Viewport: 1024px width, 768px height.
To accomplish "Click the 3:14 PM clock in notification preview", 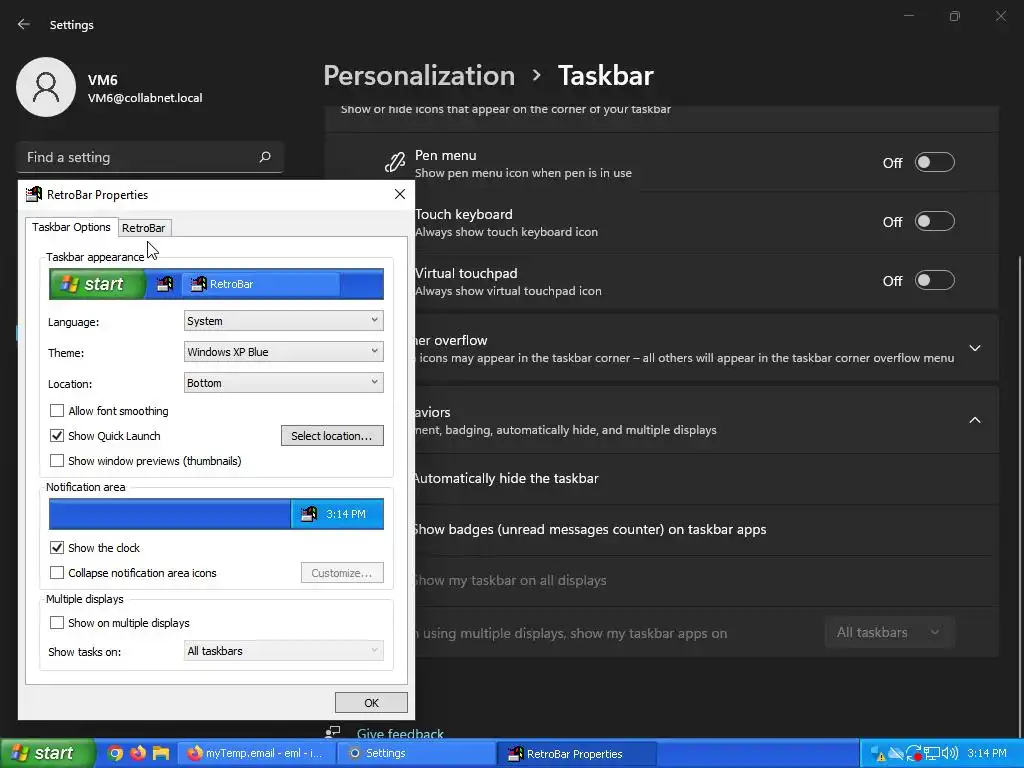I will tap(346, 514).
